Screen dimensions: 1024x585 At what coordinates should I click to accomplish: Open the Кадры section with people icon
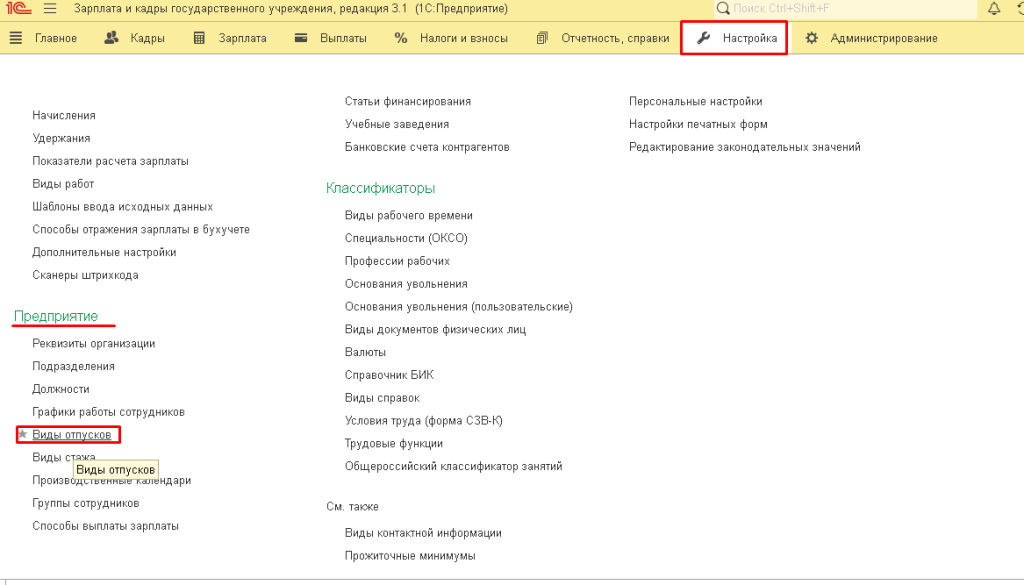tap(136, 38)
